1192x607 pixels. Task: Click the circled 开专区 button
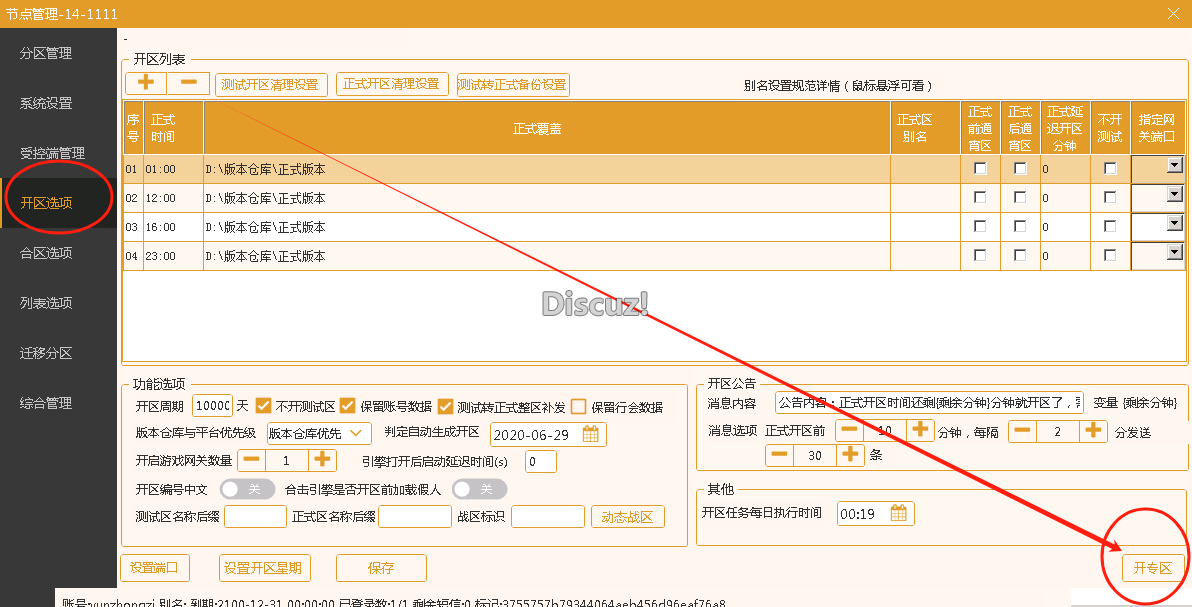click(x=1152, y=567)
